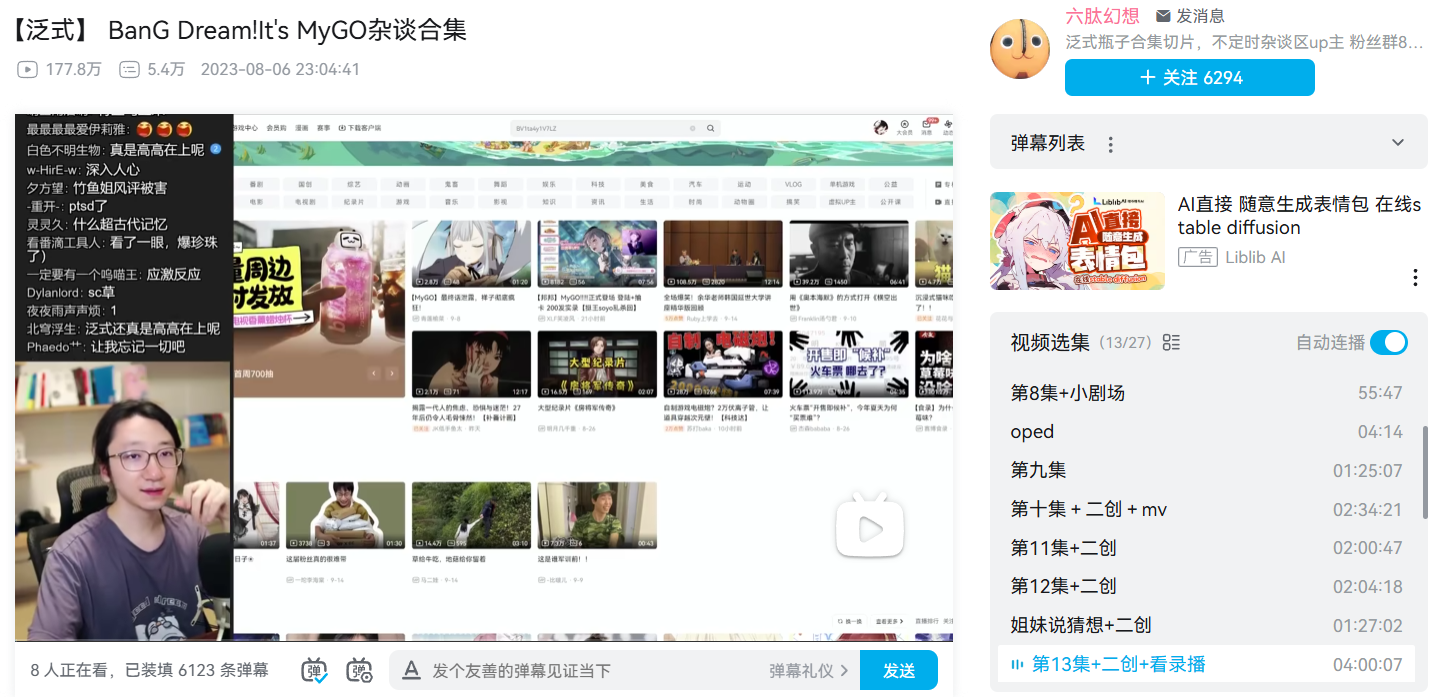Open the ad three-dot more menu
This screenshot has height=697, width=1438.
[x=1415, y=277]
